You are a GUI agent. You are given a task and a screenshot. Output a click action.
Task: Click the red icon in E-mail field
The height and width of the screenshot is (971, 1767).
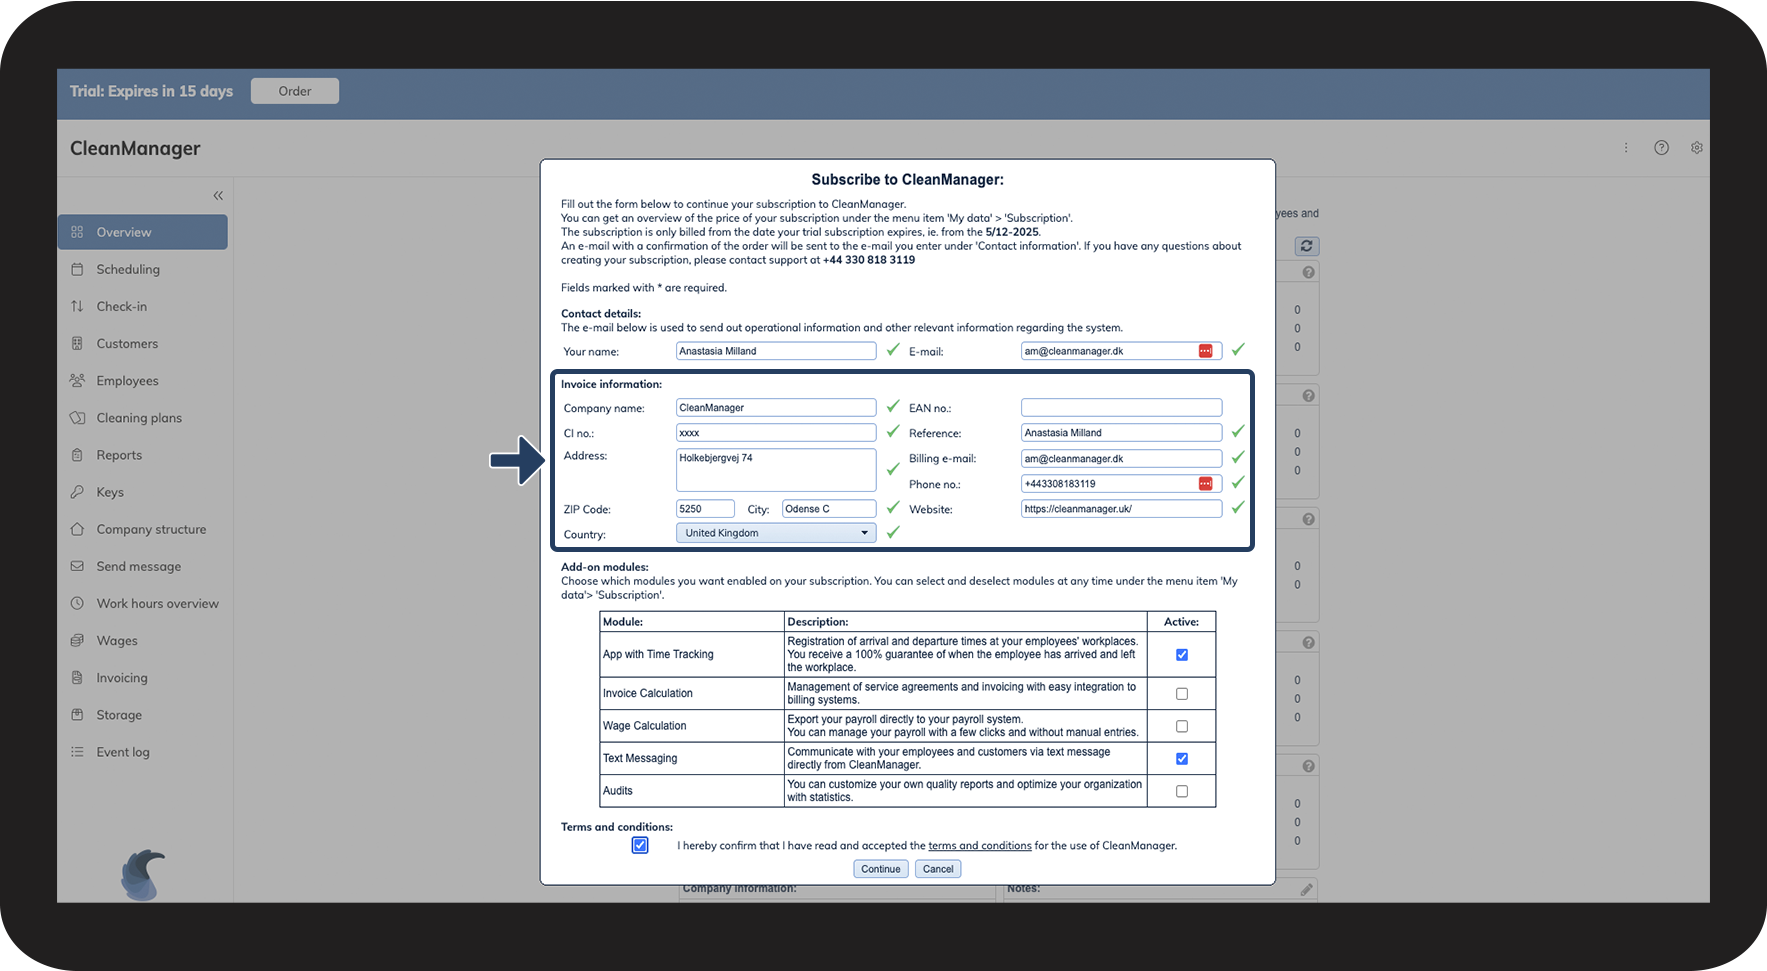[x=1206, y=351]
